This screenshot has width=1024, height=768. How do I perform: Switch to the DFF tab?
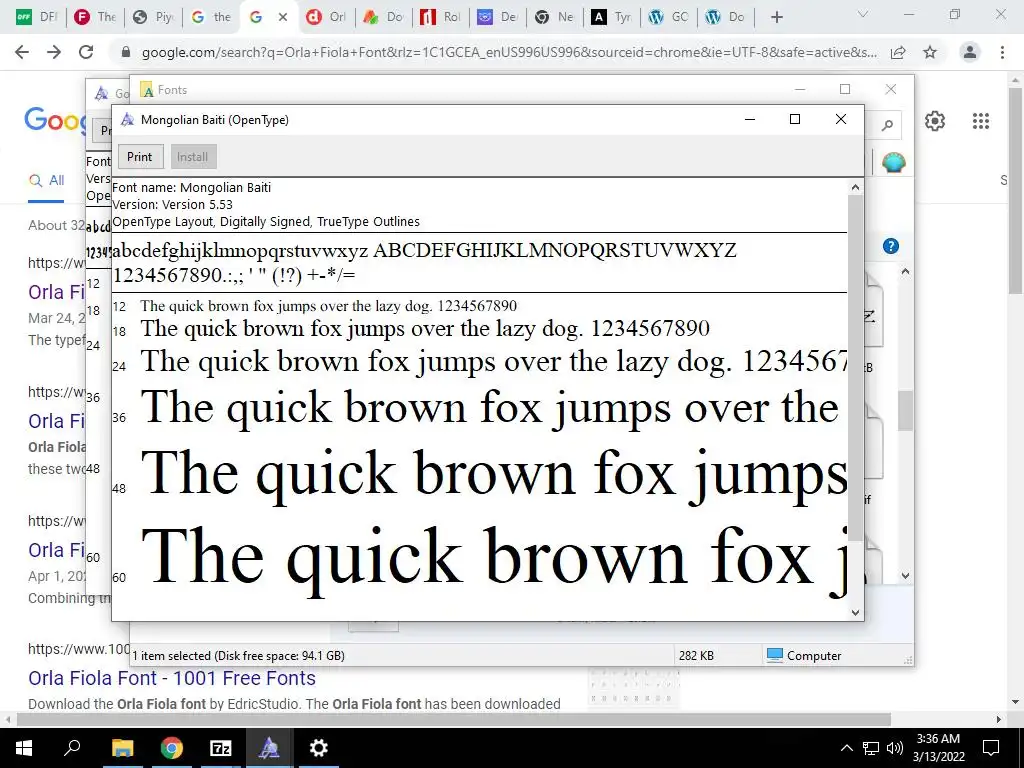pyautogui.click(x=37, y=18)
